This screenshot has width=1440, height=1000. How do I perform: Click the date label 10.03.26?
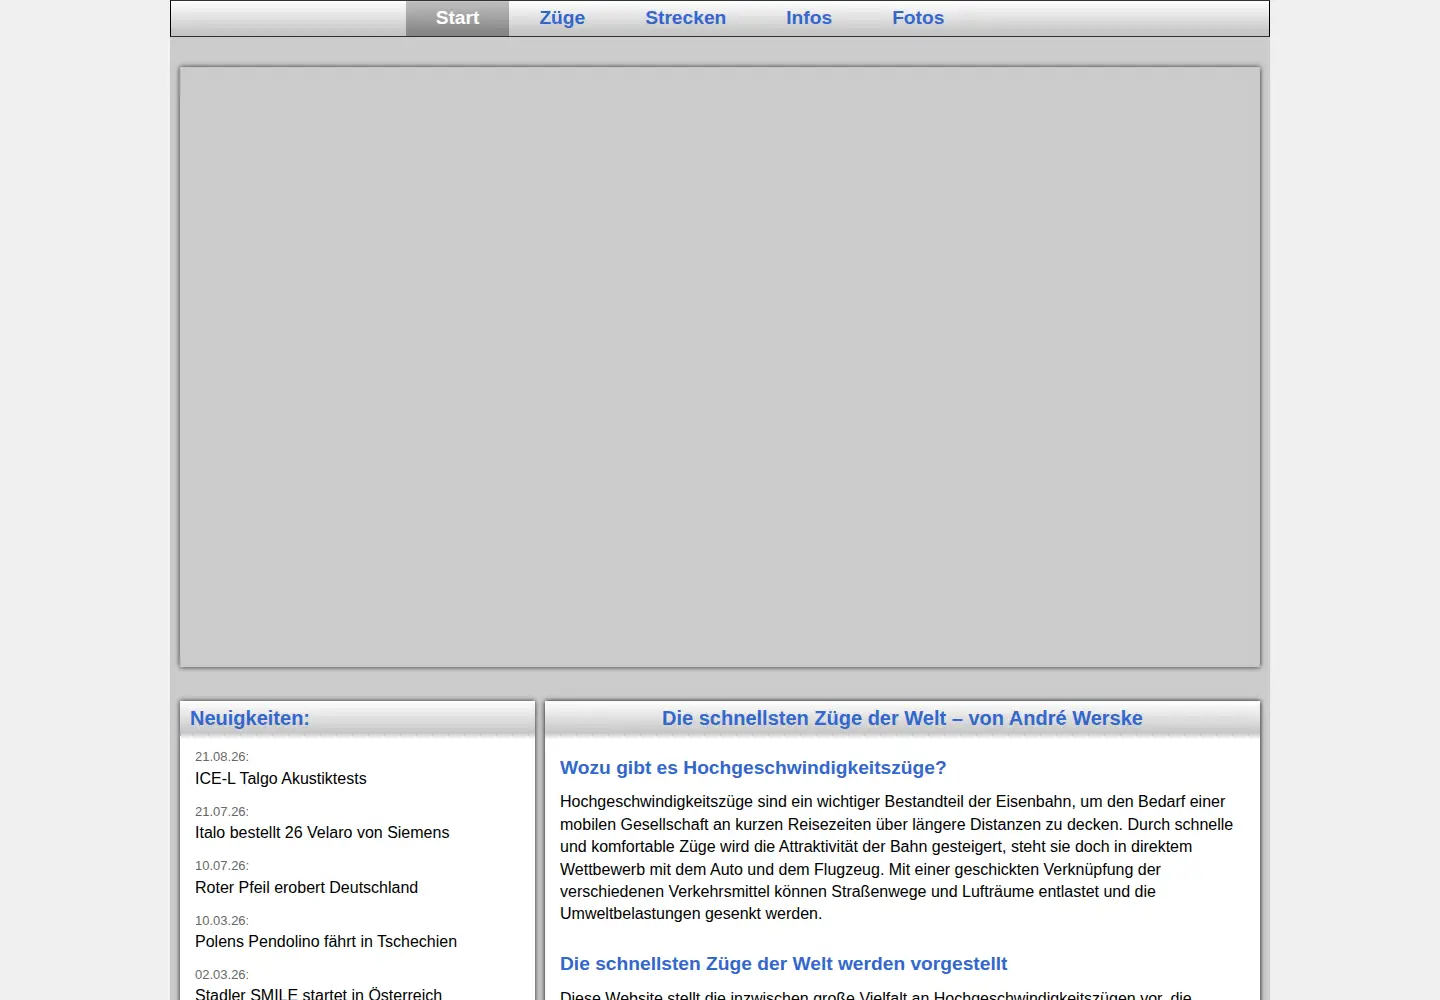click(x=222, y=920)
